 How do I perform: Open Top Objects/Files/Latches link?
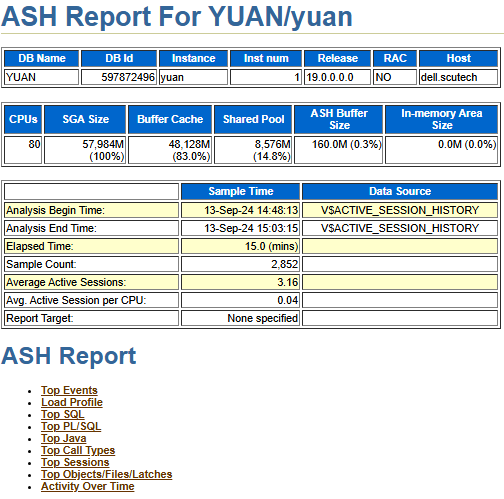coord(107,474)
